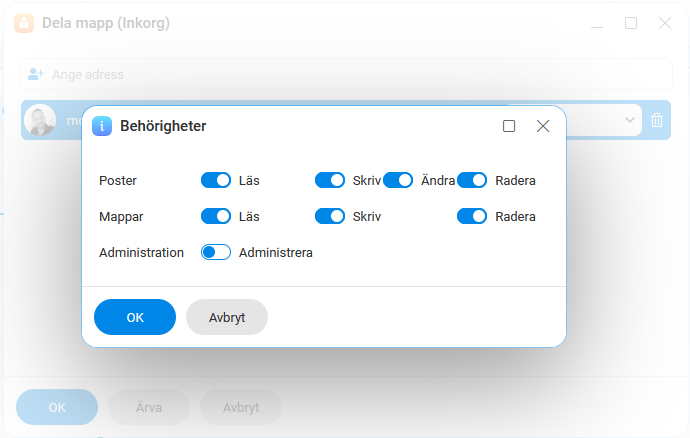This screenshot has height=438, width=690.
Task: Click the blue info icon beside Behörigheter
Action: tap(102, 126)
